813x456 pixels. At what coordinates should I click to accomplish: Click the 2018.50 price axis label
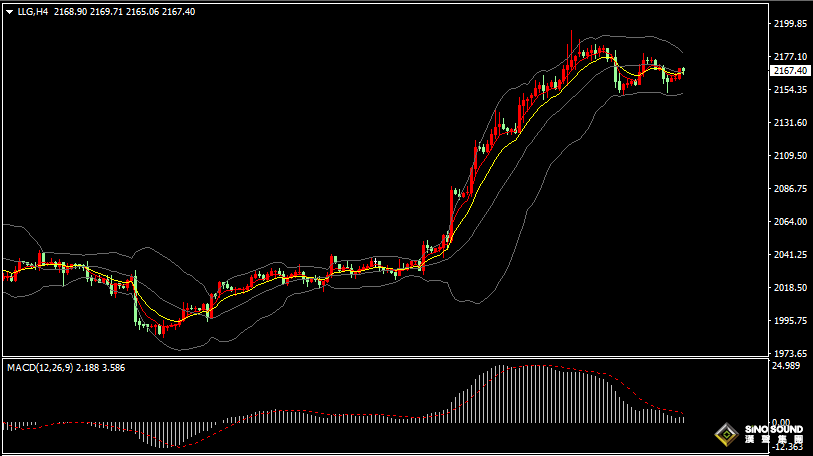click(x=790, y=288)
